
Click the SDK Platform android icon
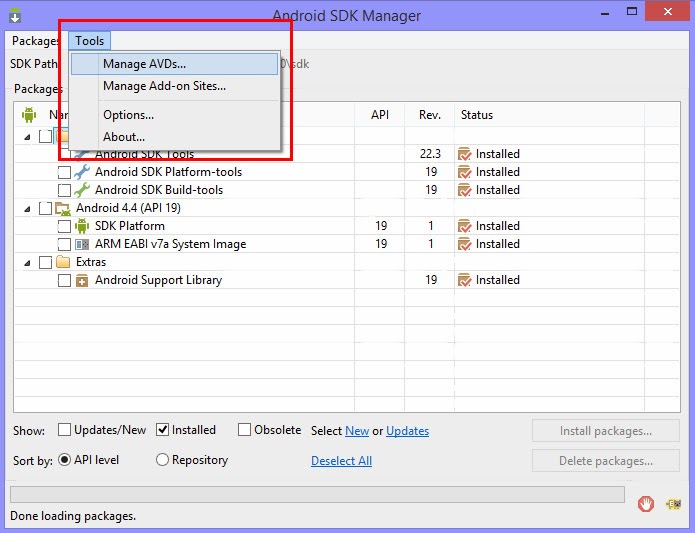pyautogui.click(x=82, y=226)
